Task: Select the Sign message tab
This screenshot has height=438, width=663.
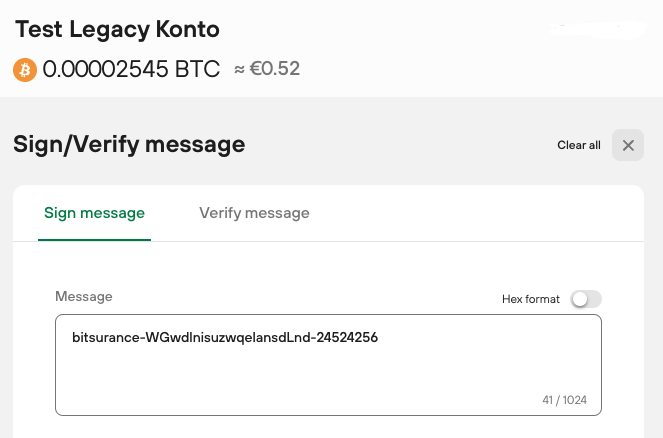Action: [x=94, y=213]
